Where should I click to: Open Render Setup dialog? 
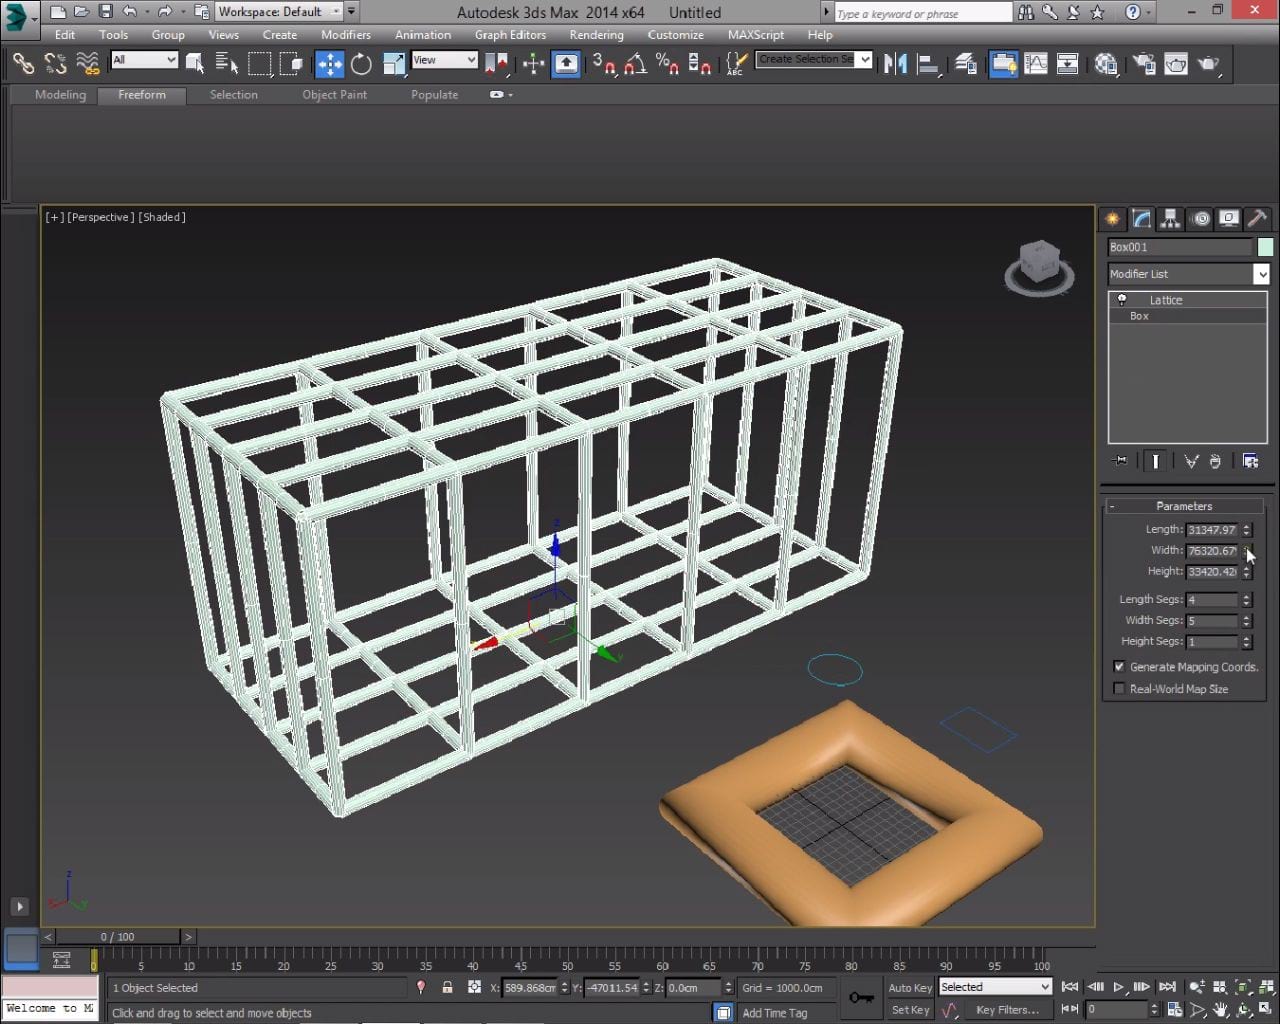pyautogui.click(x=1144, y=64)
